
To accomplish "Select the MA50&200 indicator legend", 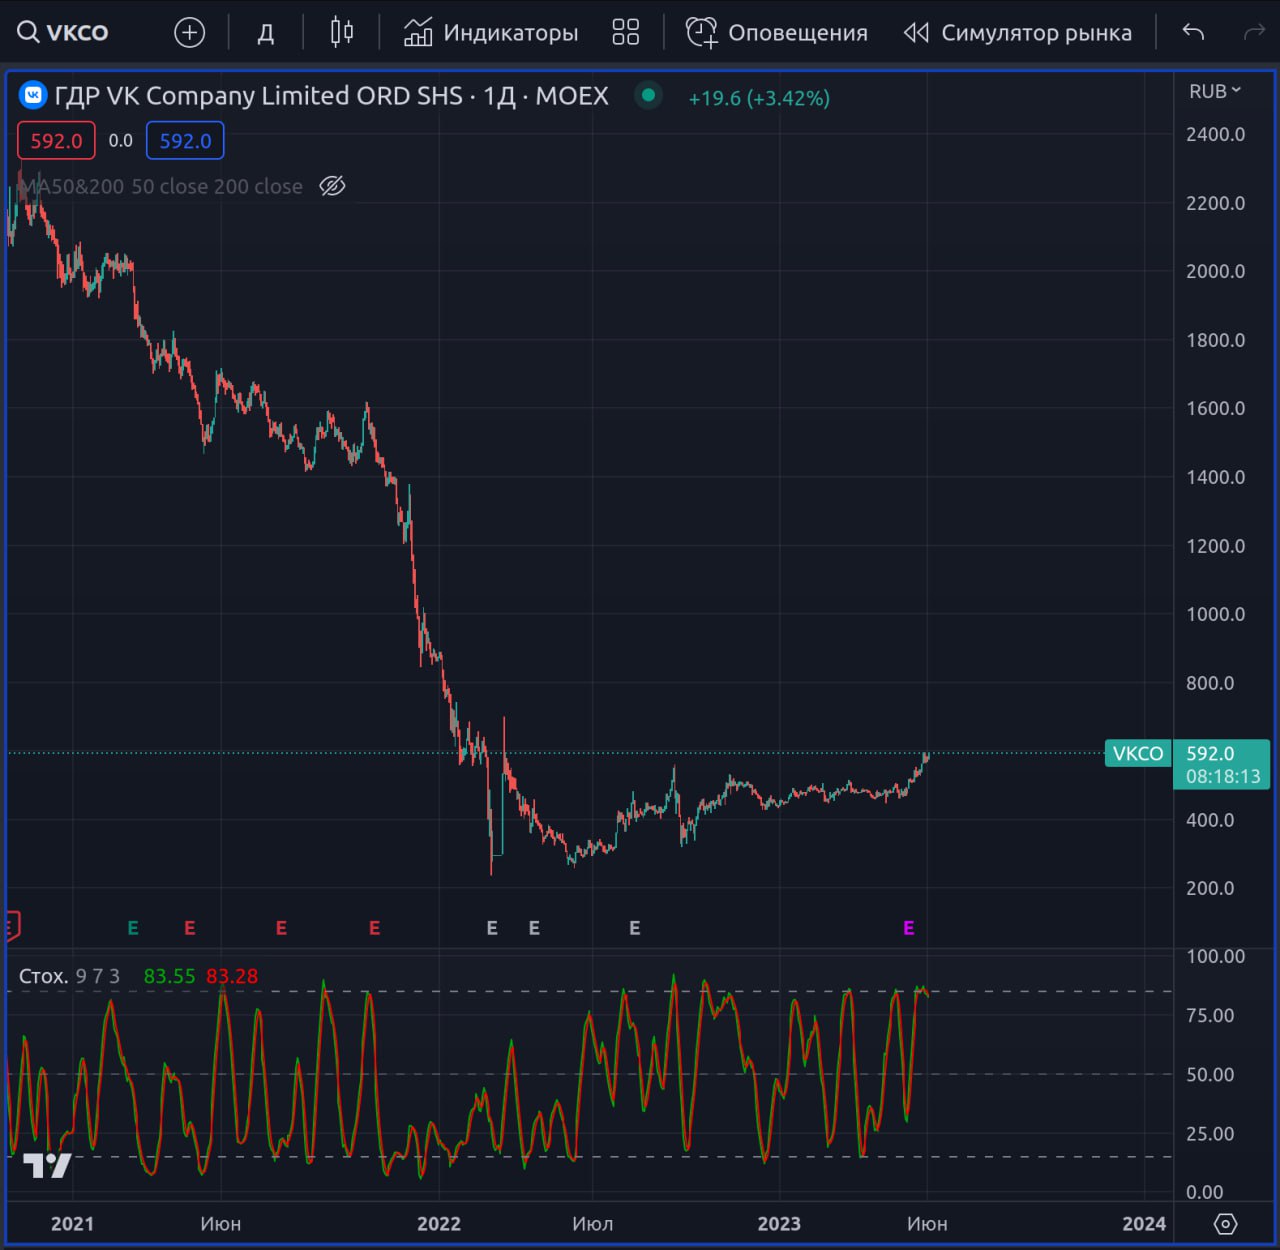I will (161, 186).
